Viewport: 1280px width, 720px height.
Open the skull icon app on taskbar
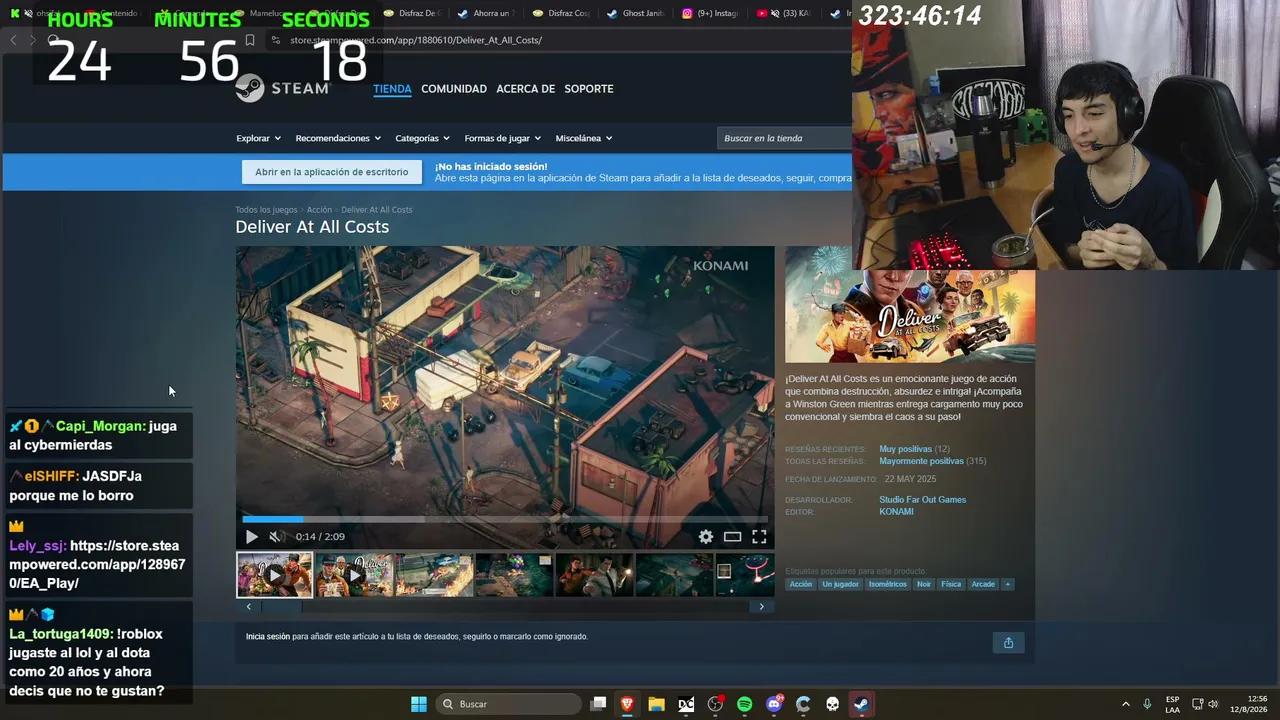(x=832, y=704)
